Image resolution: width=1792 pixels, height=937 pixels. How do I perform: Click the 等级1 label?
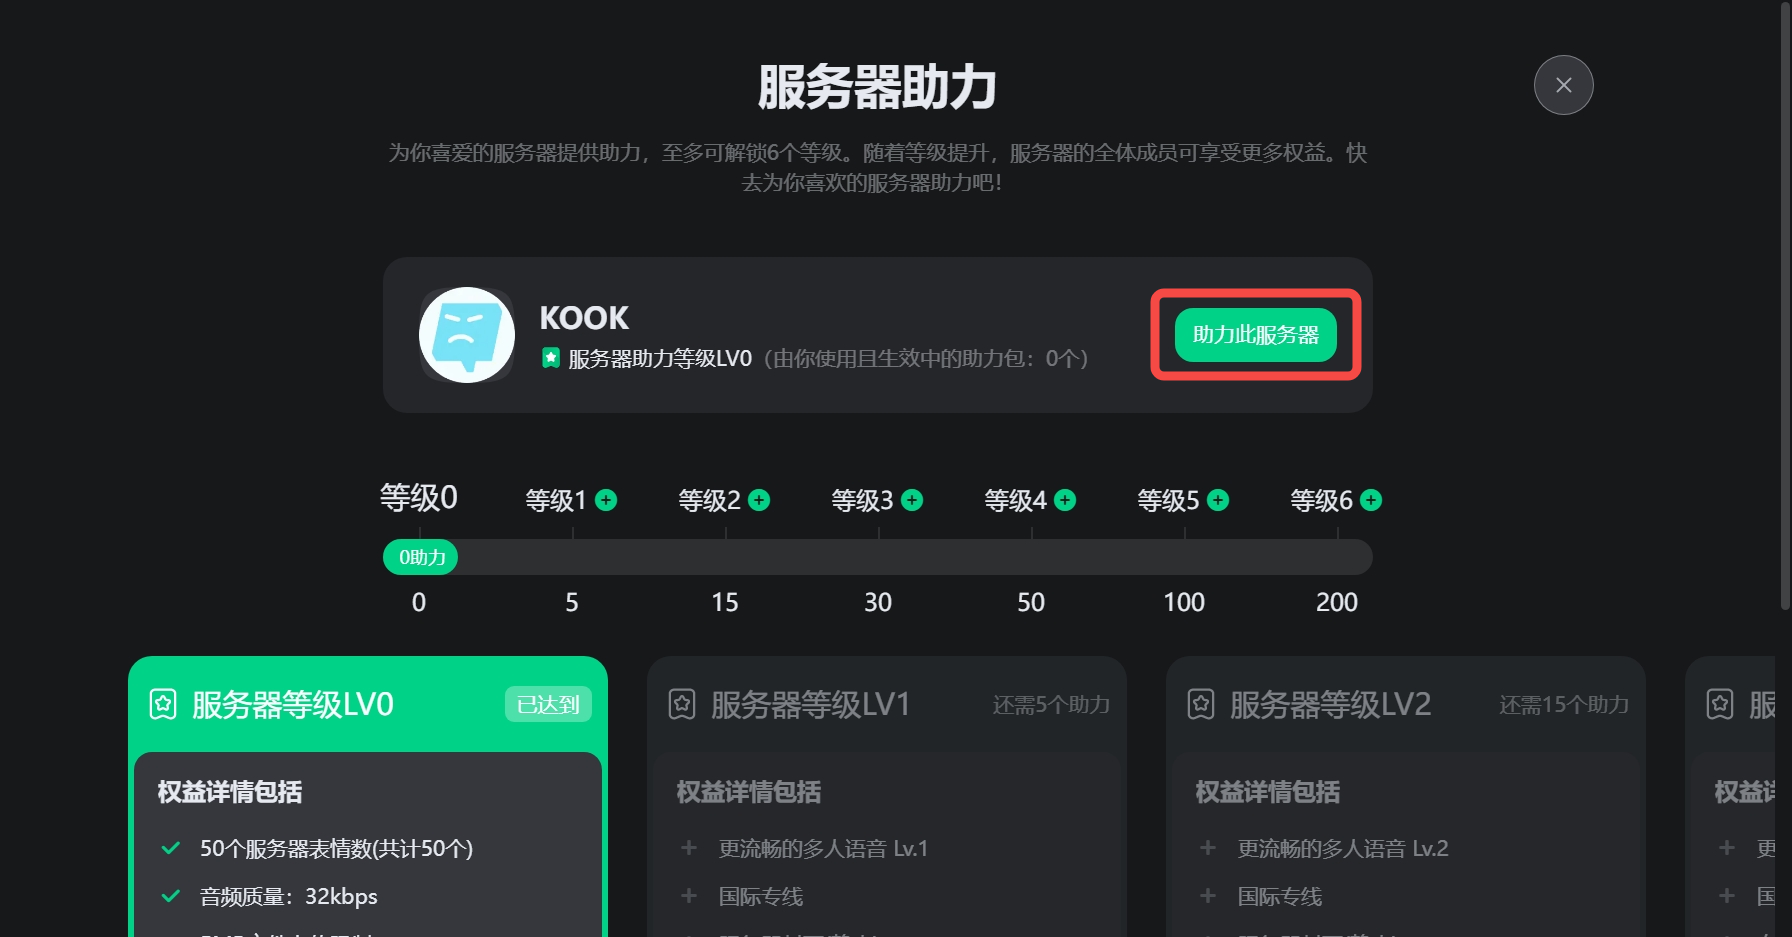[x=556, y=500]
